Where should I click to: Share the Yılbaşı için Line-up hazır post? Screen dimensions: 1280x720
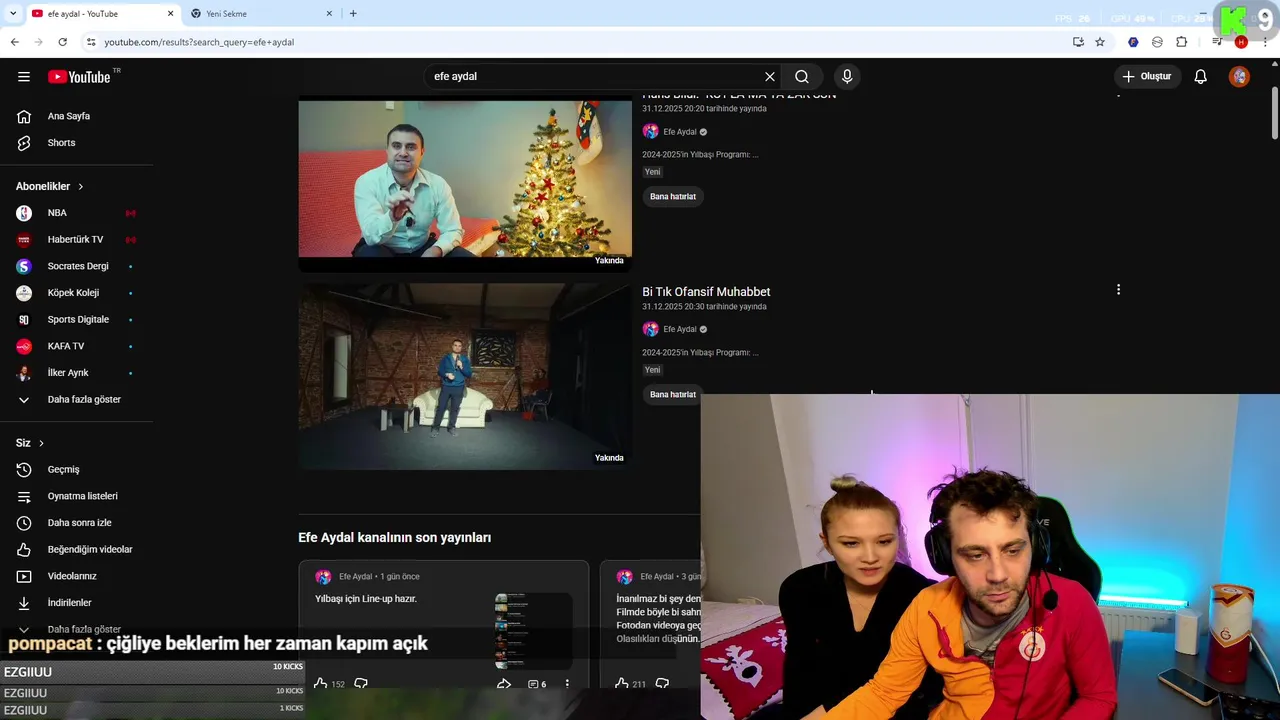(504, 684)
